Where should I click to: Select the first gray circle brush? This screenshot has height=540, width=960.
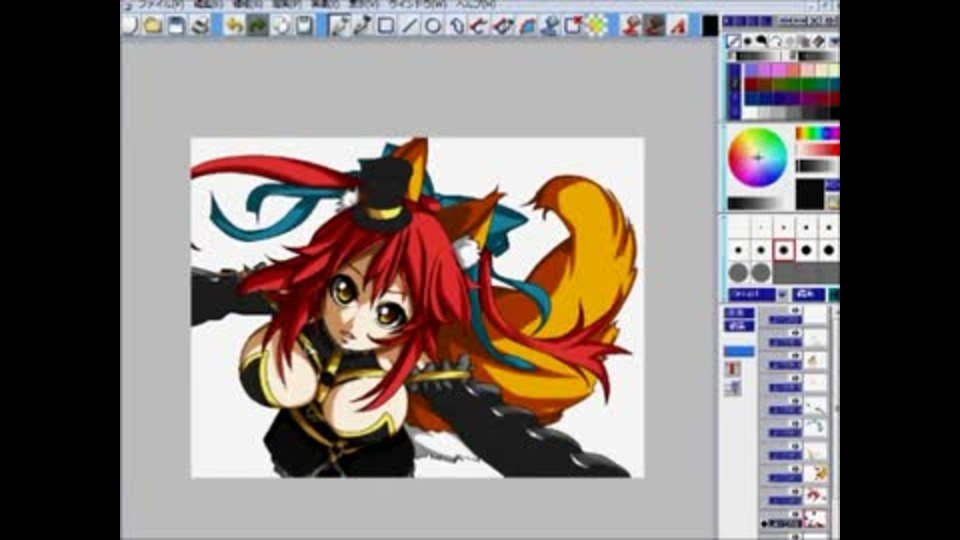(x=738, y=272)
